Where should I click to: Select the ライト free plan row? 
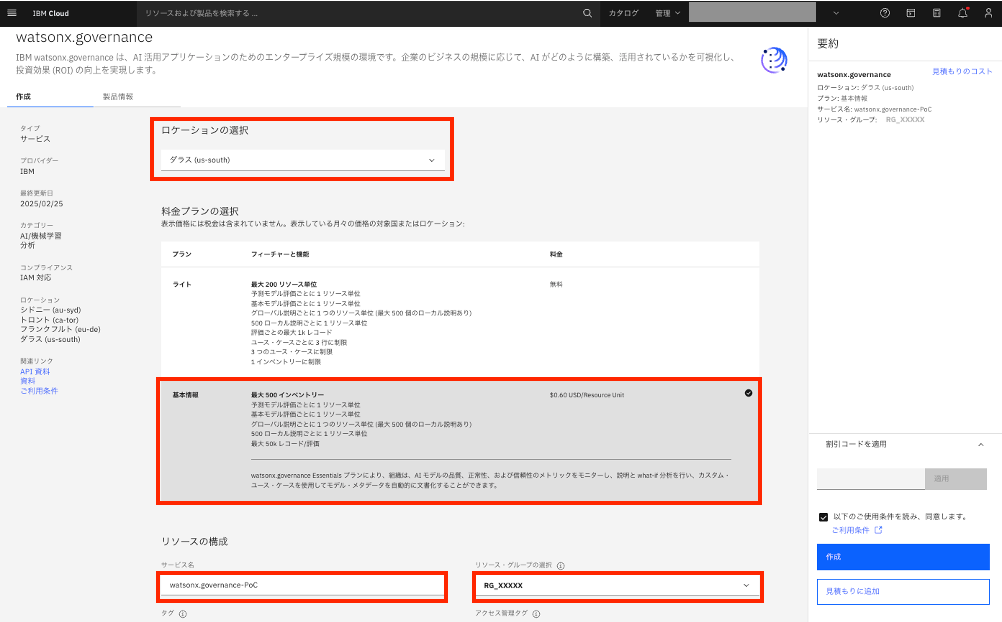tap(457, 321)
